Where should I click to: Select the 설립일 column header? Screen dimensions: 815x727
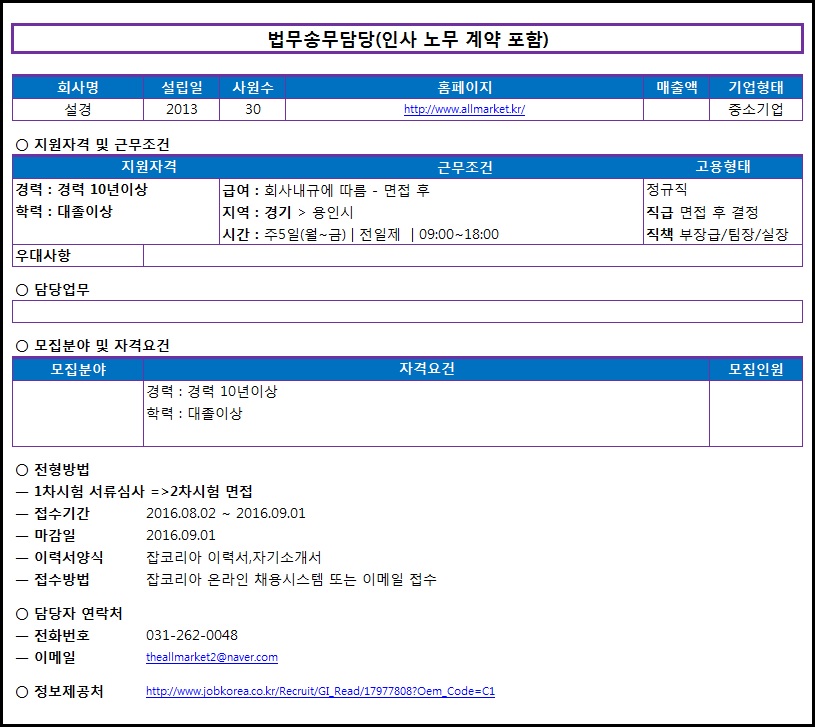pyautogui.click(x=182, y=87)
